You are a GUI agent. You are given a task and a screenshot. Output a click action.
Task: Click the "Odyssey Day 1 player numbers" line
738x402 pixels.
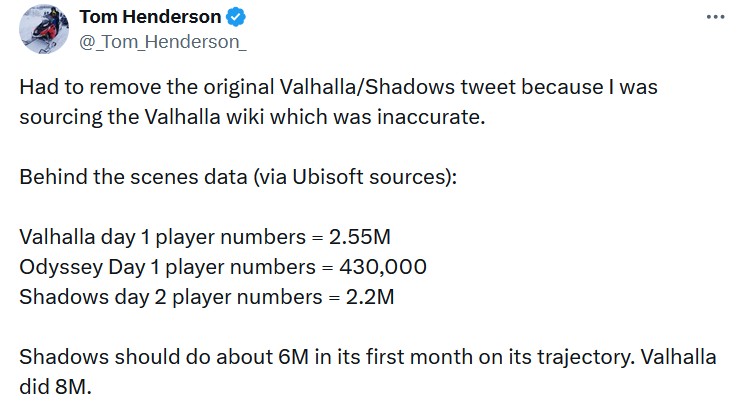223,267
